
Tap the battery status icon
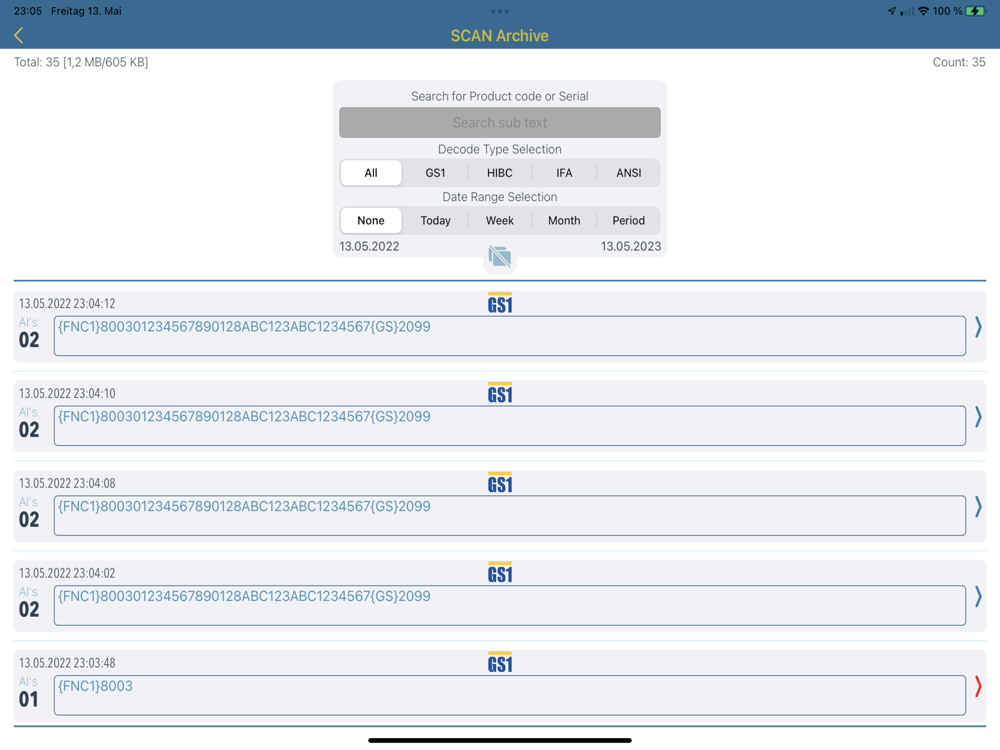click(x=976, y=11)
